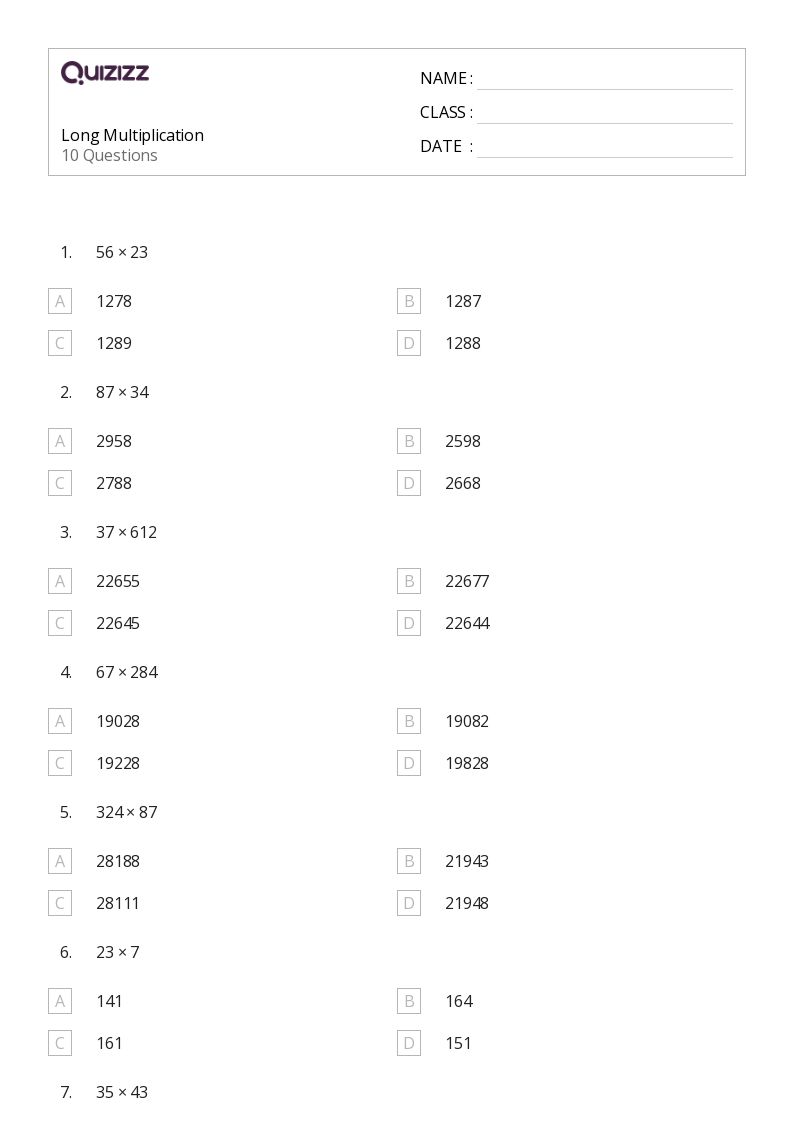Image resolution: width=794 pixels, height=1123 pixels.
Task: Click the DATE input line
Action: tap(605, 148)
